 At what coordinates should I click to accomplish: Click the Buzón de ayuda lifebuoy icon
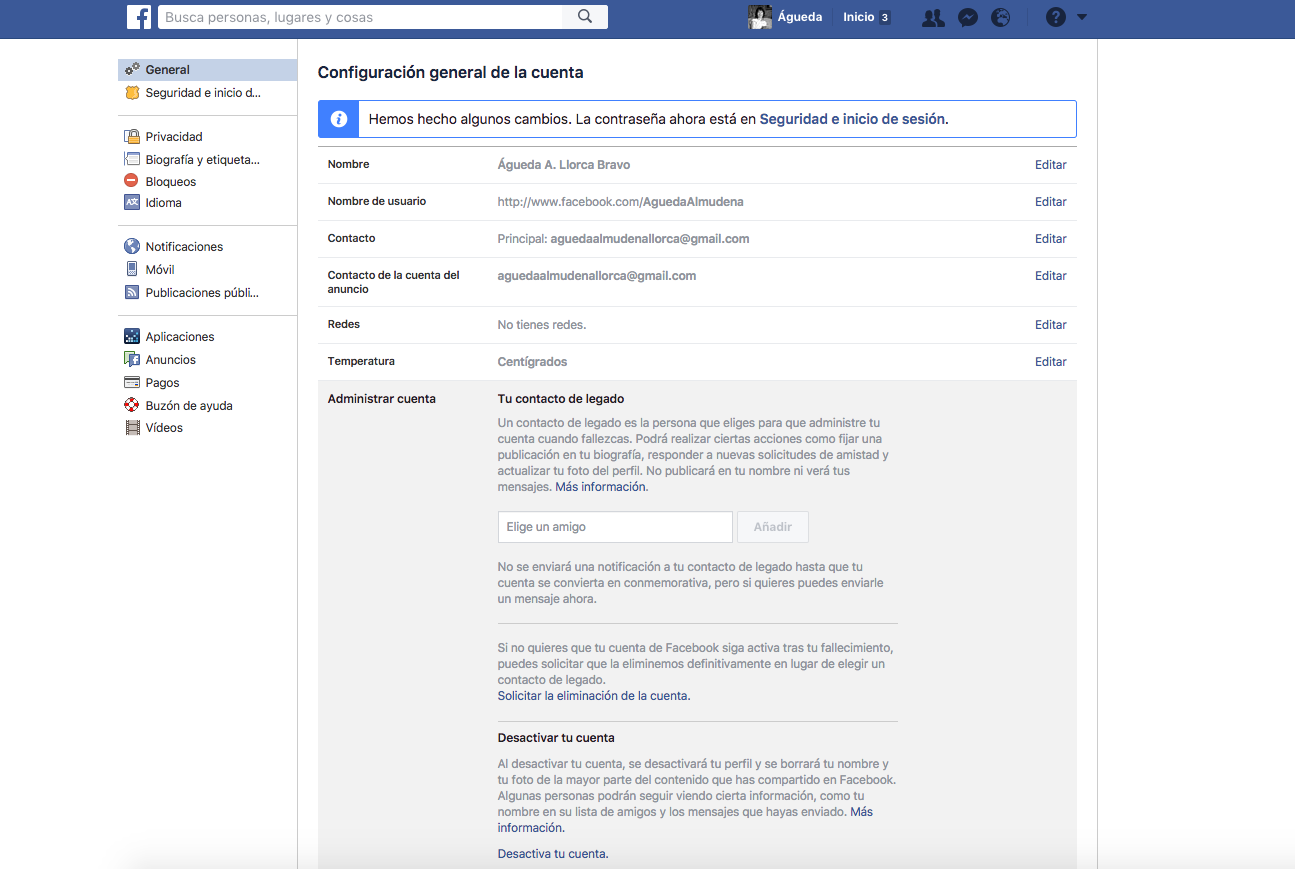coord(132,405)
